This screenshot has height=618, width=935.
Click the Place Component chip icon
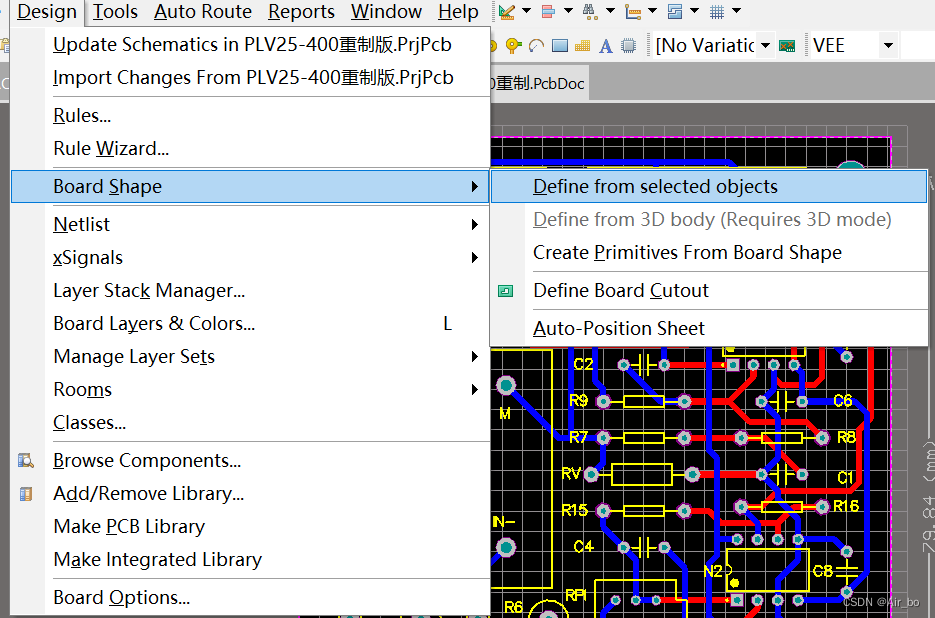pyautogui.click(x=629, y=46)
